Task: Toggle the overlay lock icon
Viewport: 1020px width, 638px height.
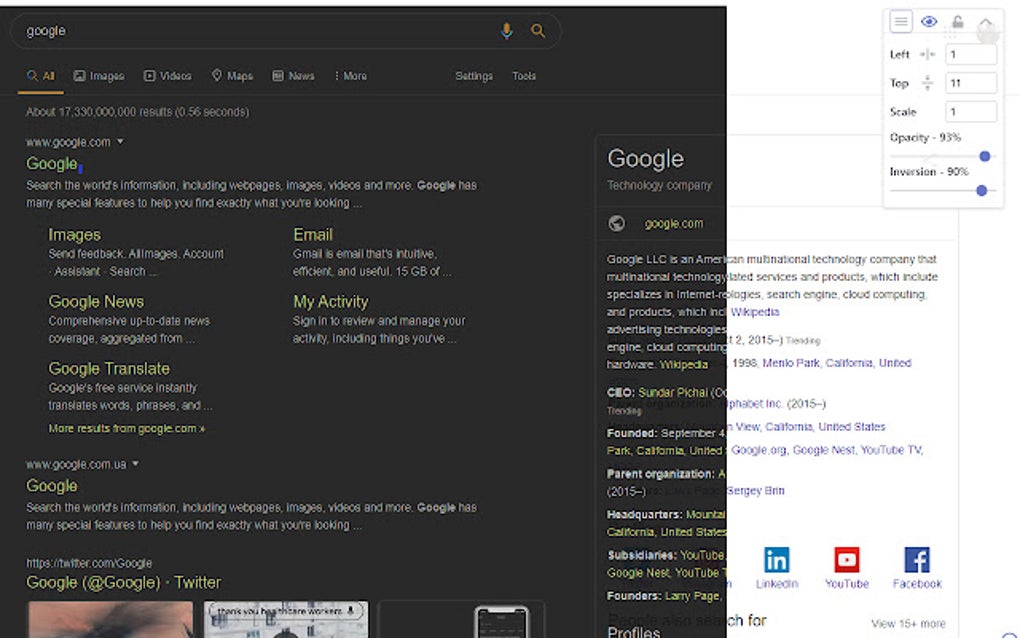Action: (957, 22)
